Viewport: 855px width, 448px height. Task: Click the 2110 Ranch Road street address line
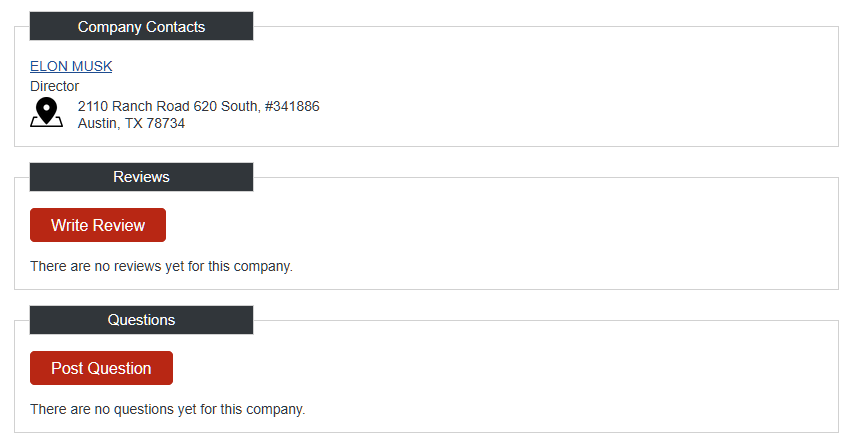(x=198, y=106)
